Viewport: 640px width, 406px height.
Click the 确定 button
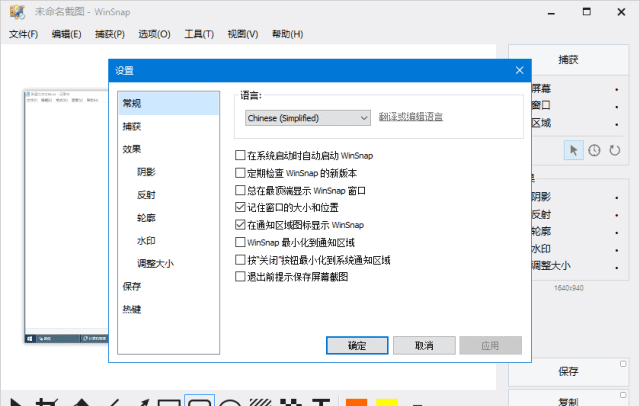357,346
